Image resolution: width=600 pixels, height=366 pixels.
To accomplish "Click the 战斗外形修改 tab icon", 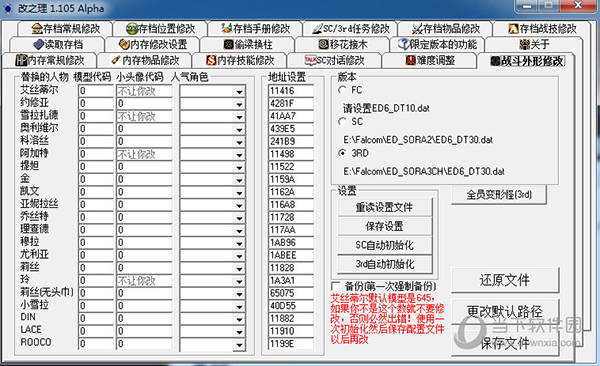I will point(496,61).
